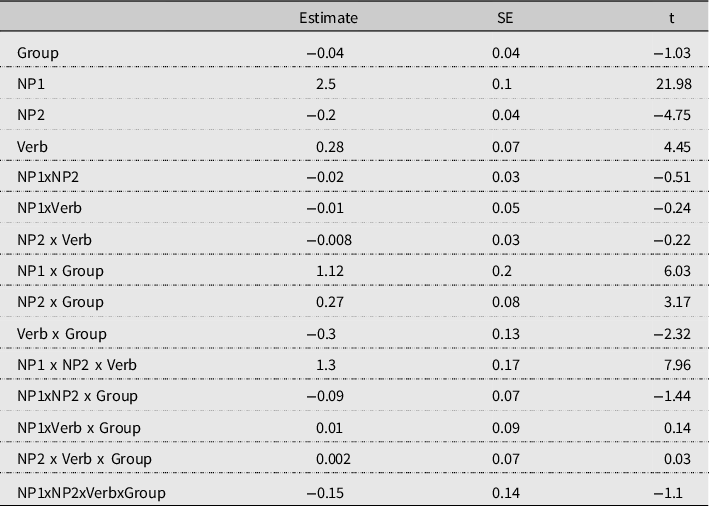This screenshot has height=506, width=709.
Task: Select the SE value 0.13
Action: (506, 333)
